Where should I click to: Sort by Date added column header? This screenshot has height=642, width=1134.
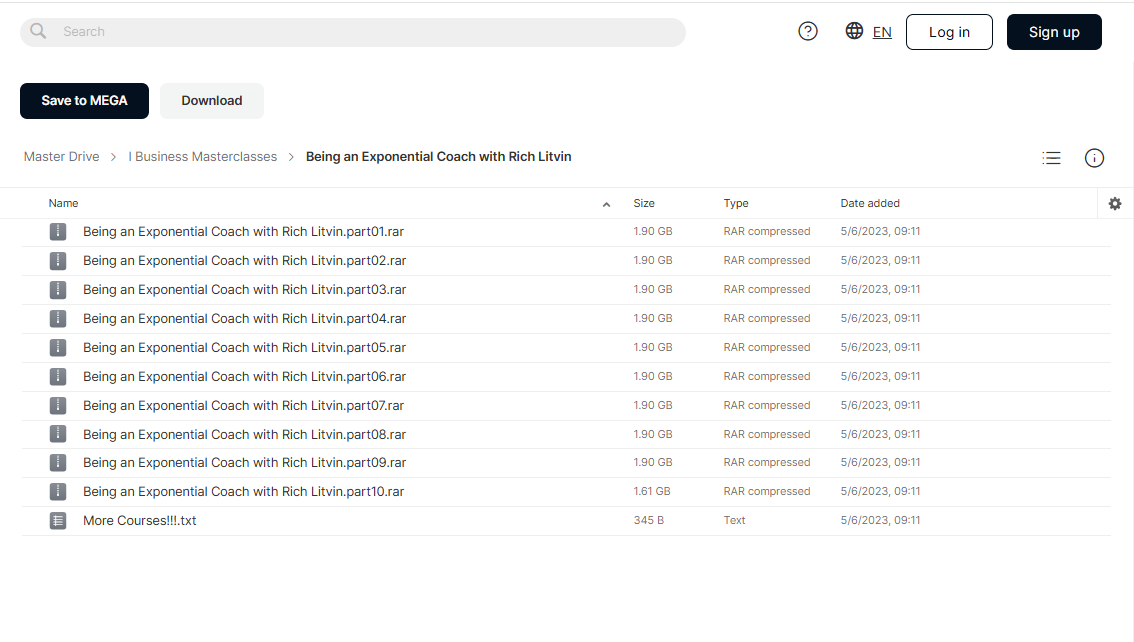coord(870,203)
